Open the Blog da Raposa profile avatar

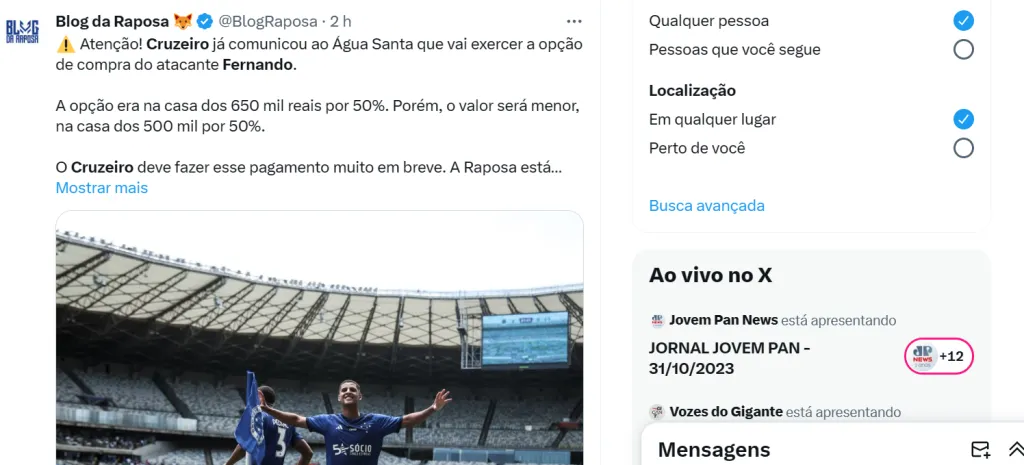22,31
